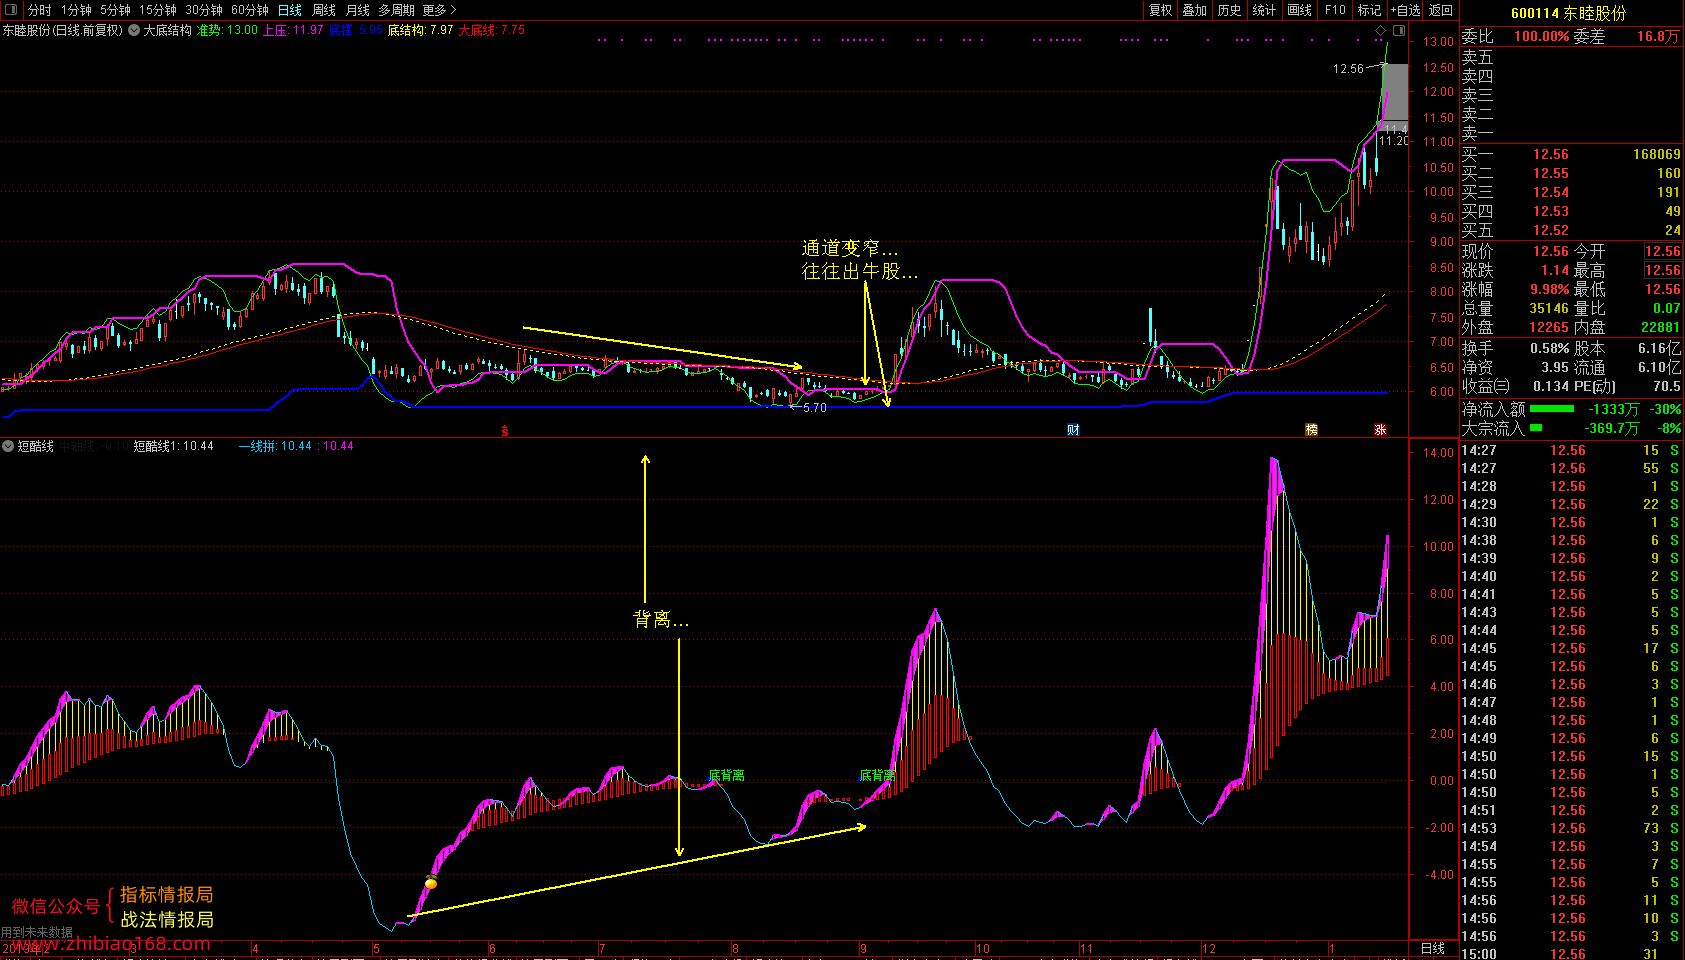This screenshot has width=1685, height=960.
Task: Click the 15:00 closing tick row
Action: [1571, 954]
